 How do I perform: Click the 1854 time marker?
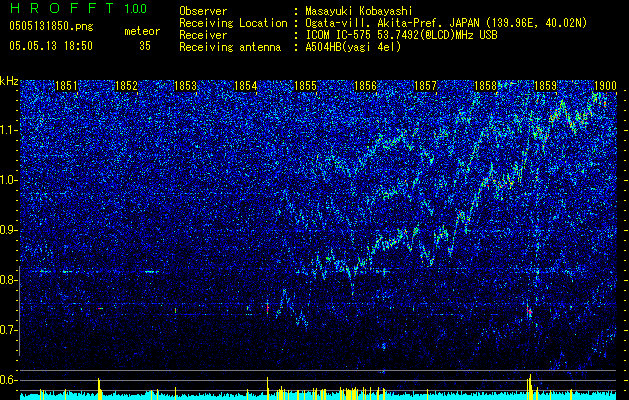point(246,86)
